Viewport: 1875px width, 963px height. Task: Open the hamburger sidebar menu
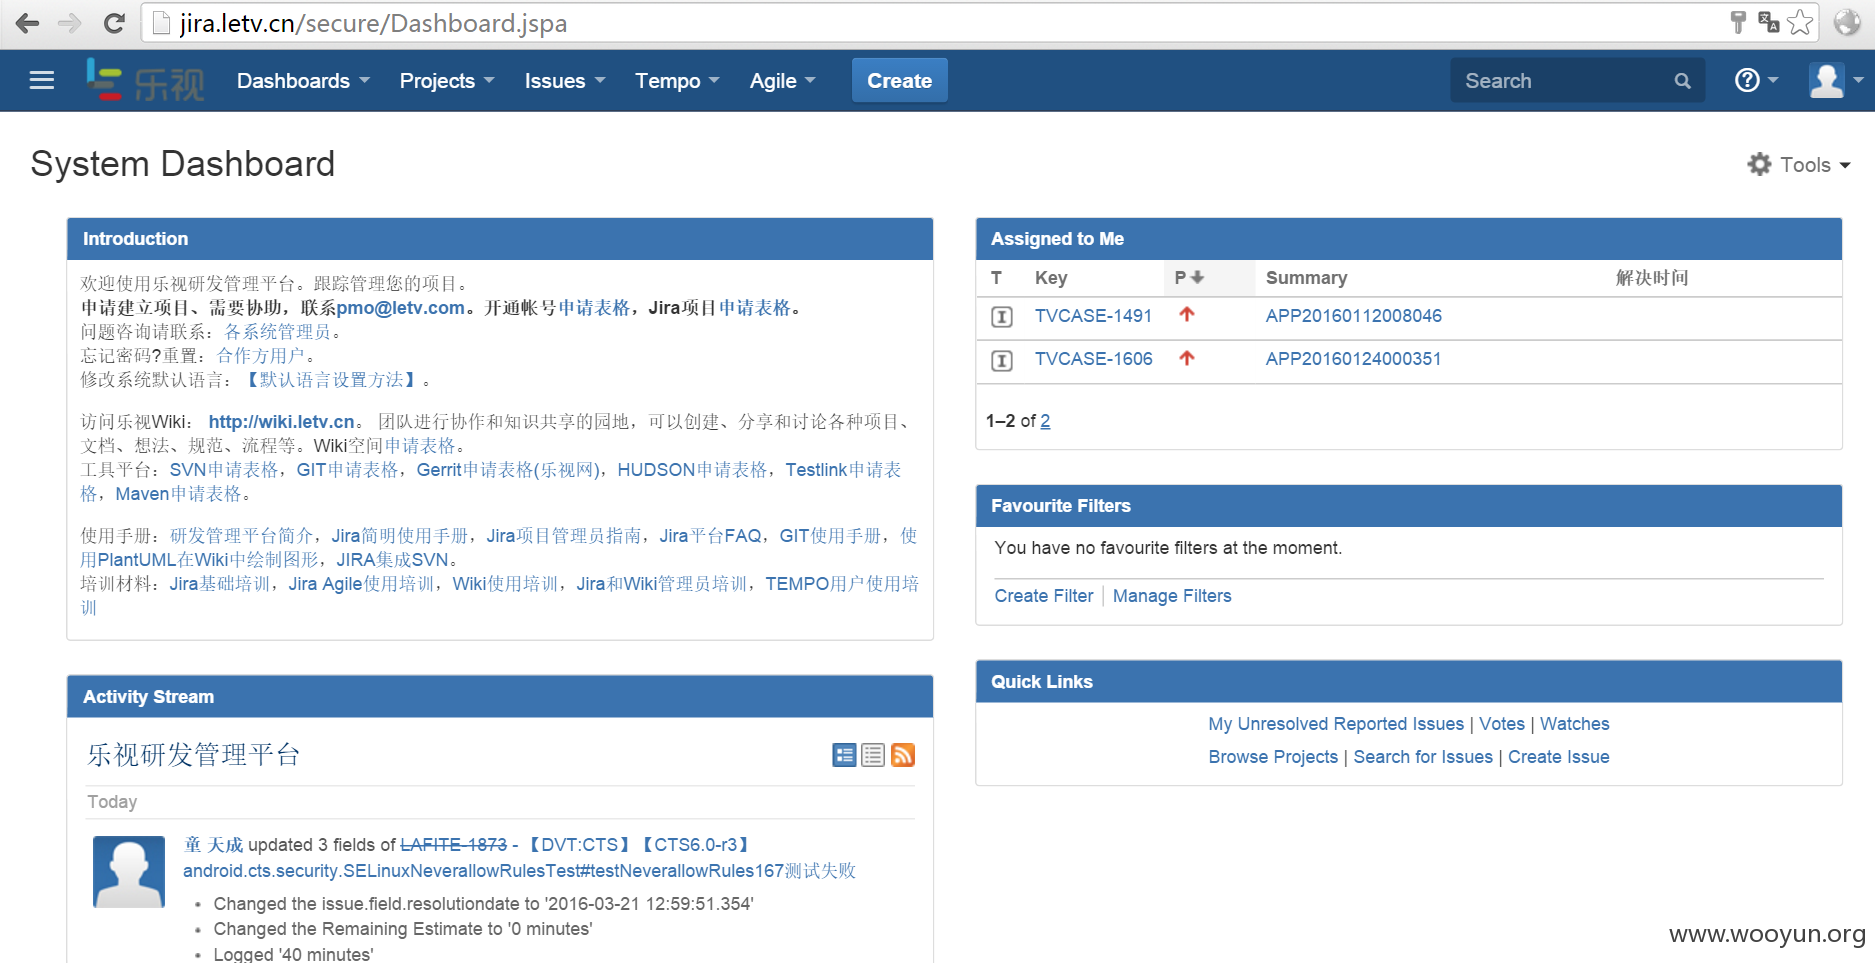click(42, 80)
